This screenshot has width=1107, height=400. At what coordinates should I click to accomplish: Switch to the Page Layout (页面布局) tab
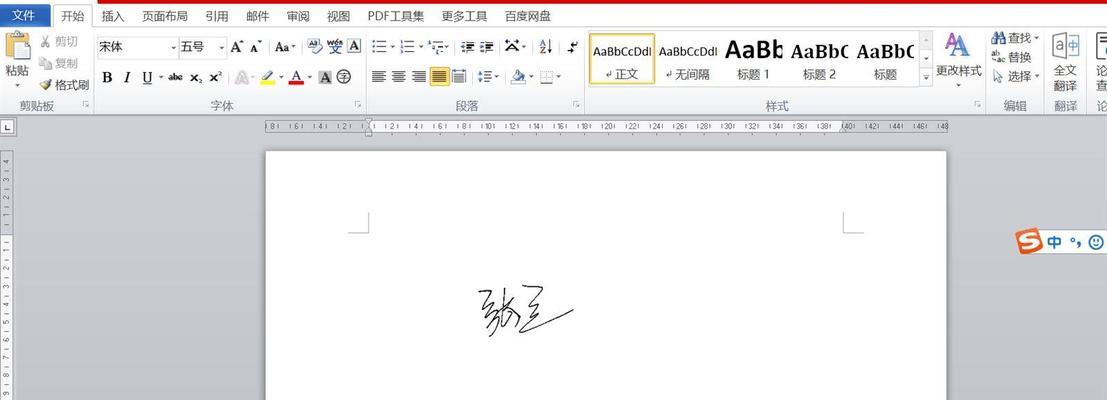(164, 16)
